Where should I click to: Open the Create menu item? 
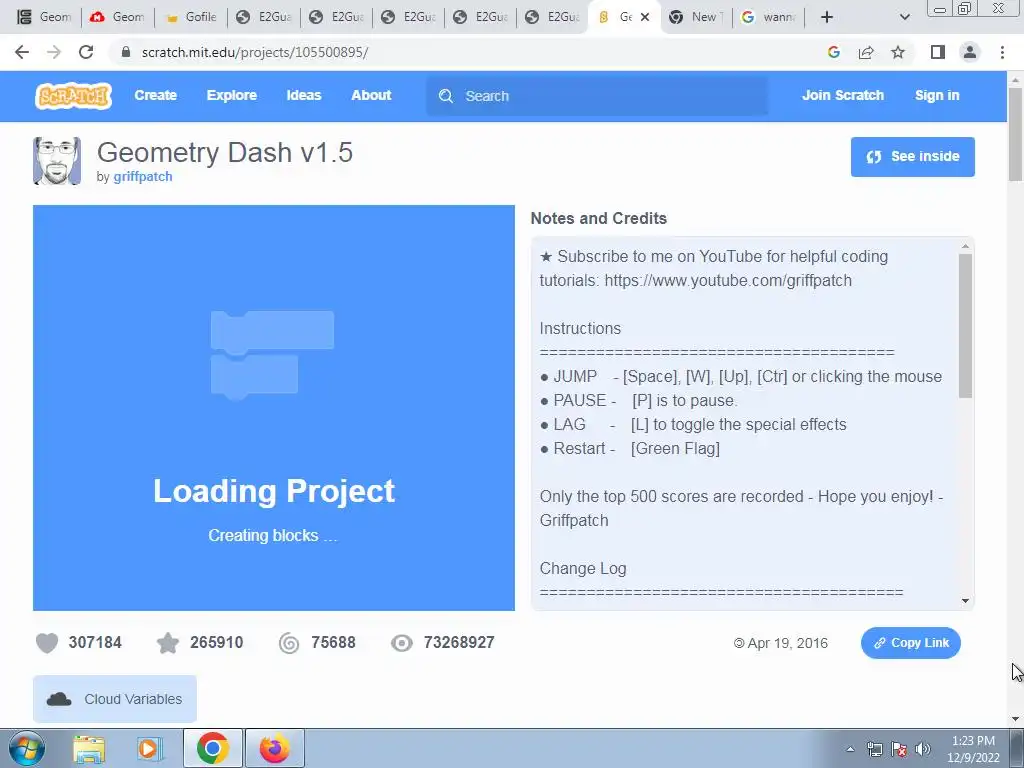155,95
